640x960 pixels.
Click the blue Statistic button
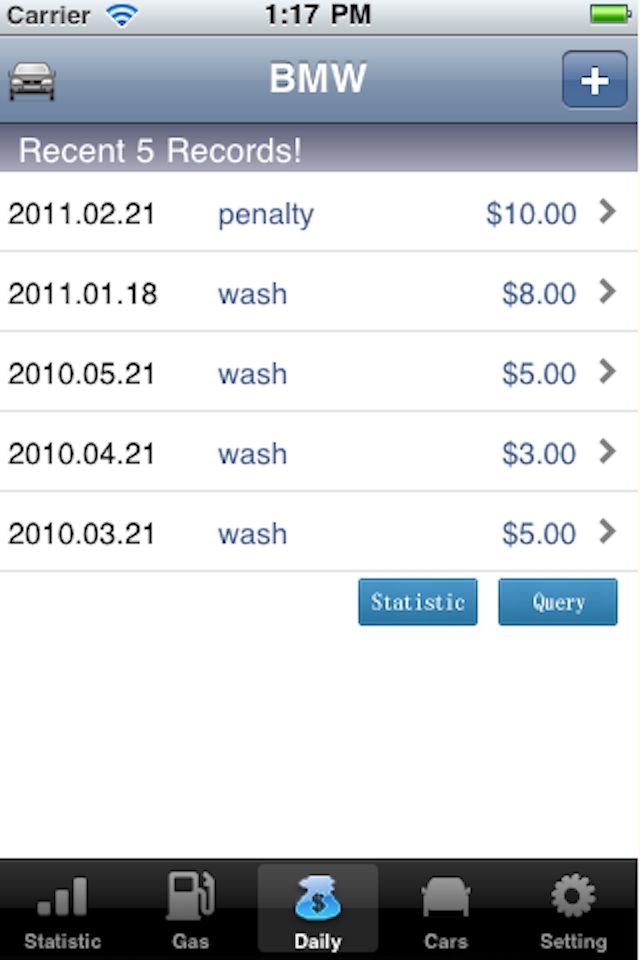(418, 602)
